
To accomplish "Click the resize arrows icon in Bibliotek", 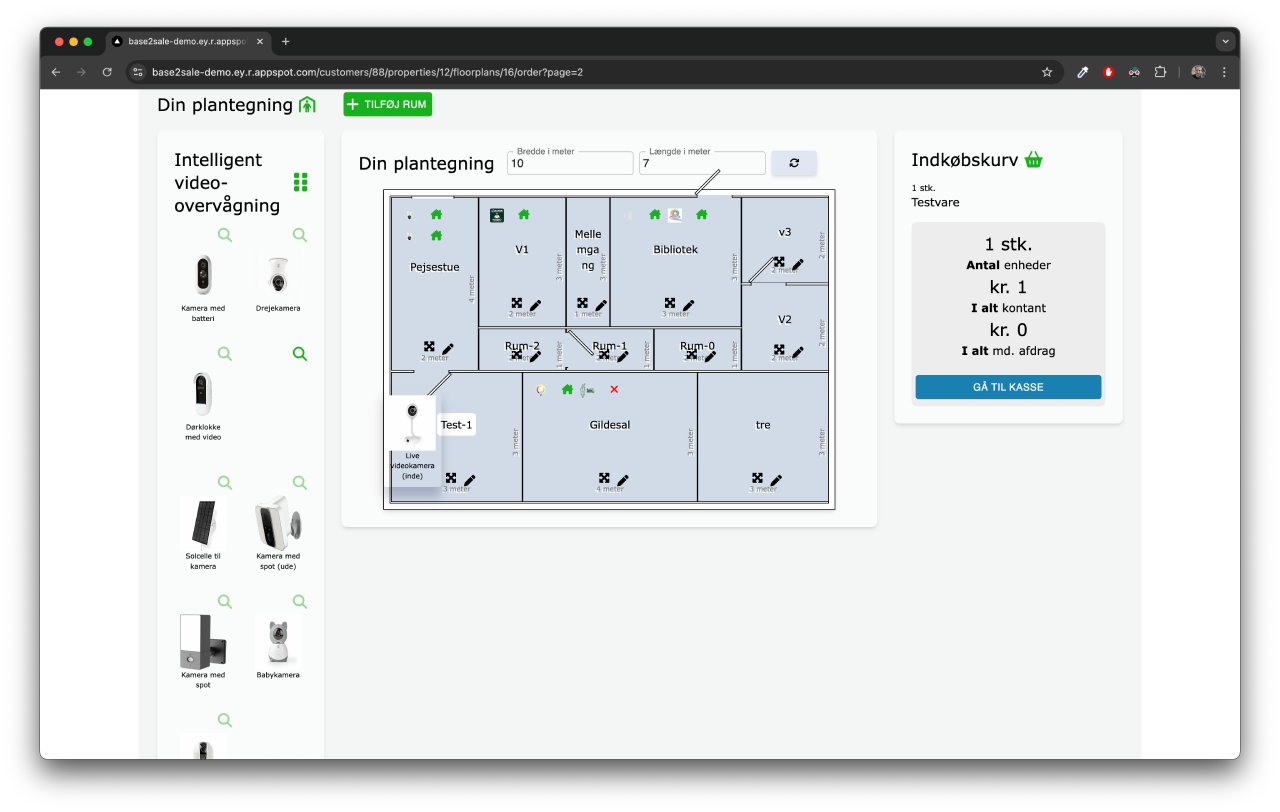I will pyautogui.click(x=669, y=303).
